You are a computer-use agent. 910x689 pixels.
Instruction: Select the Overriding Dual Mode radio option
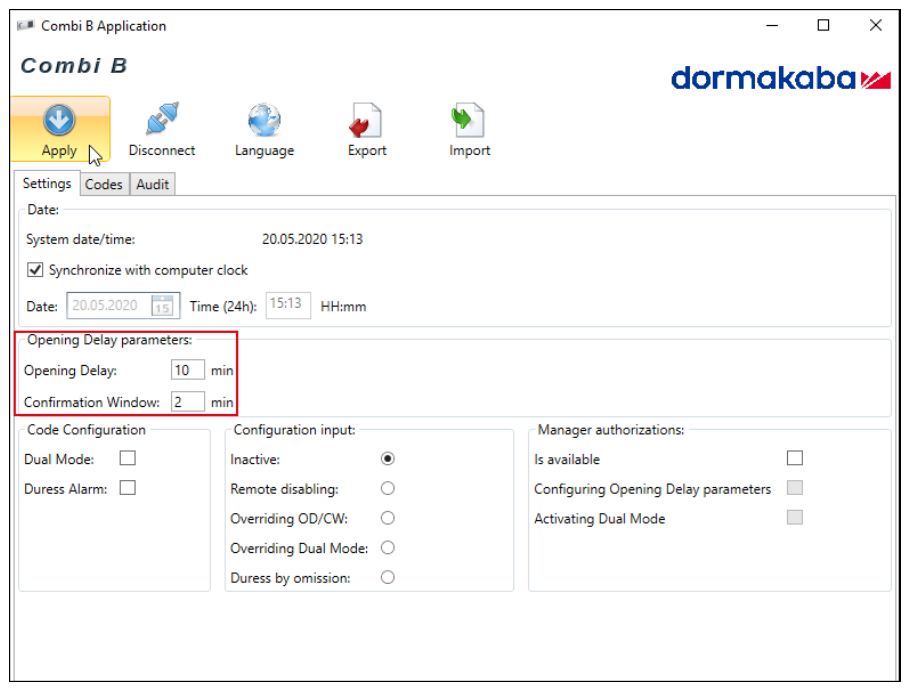coord(388,548)
